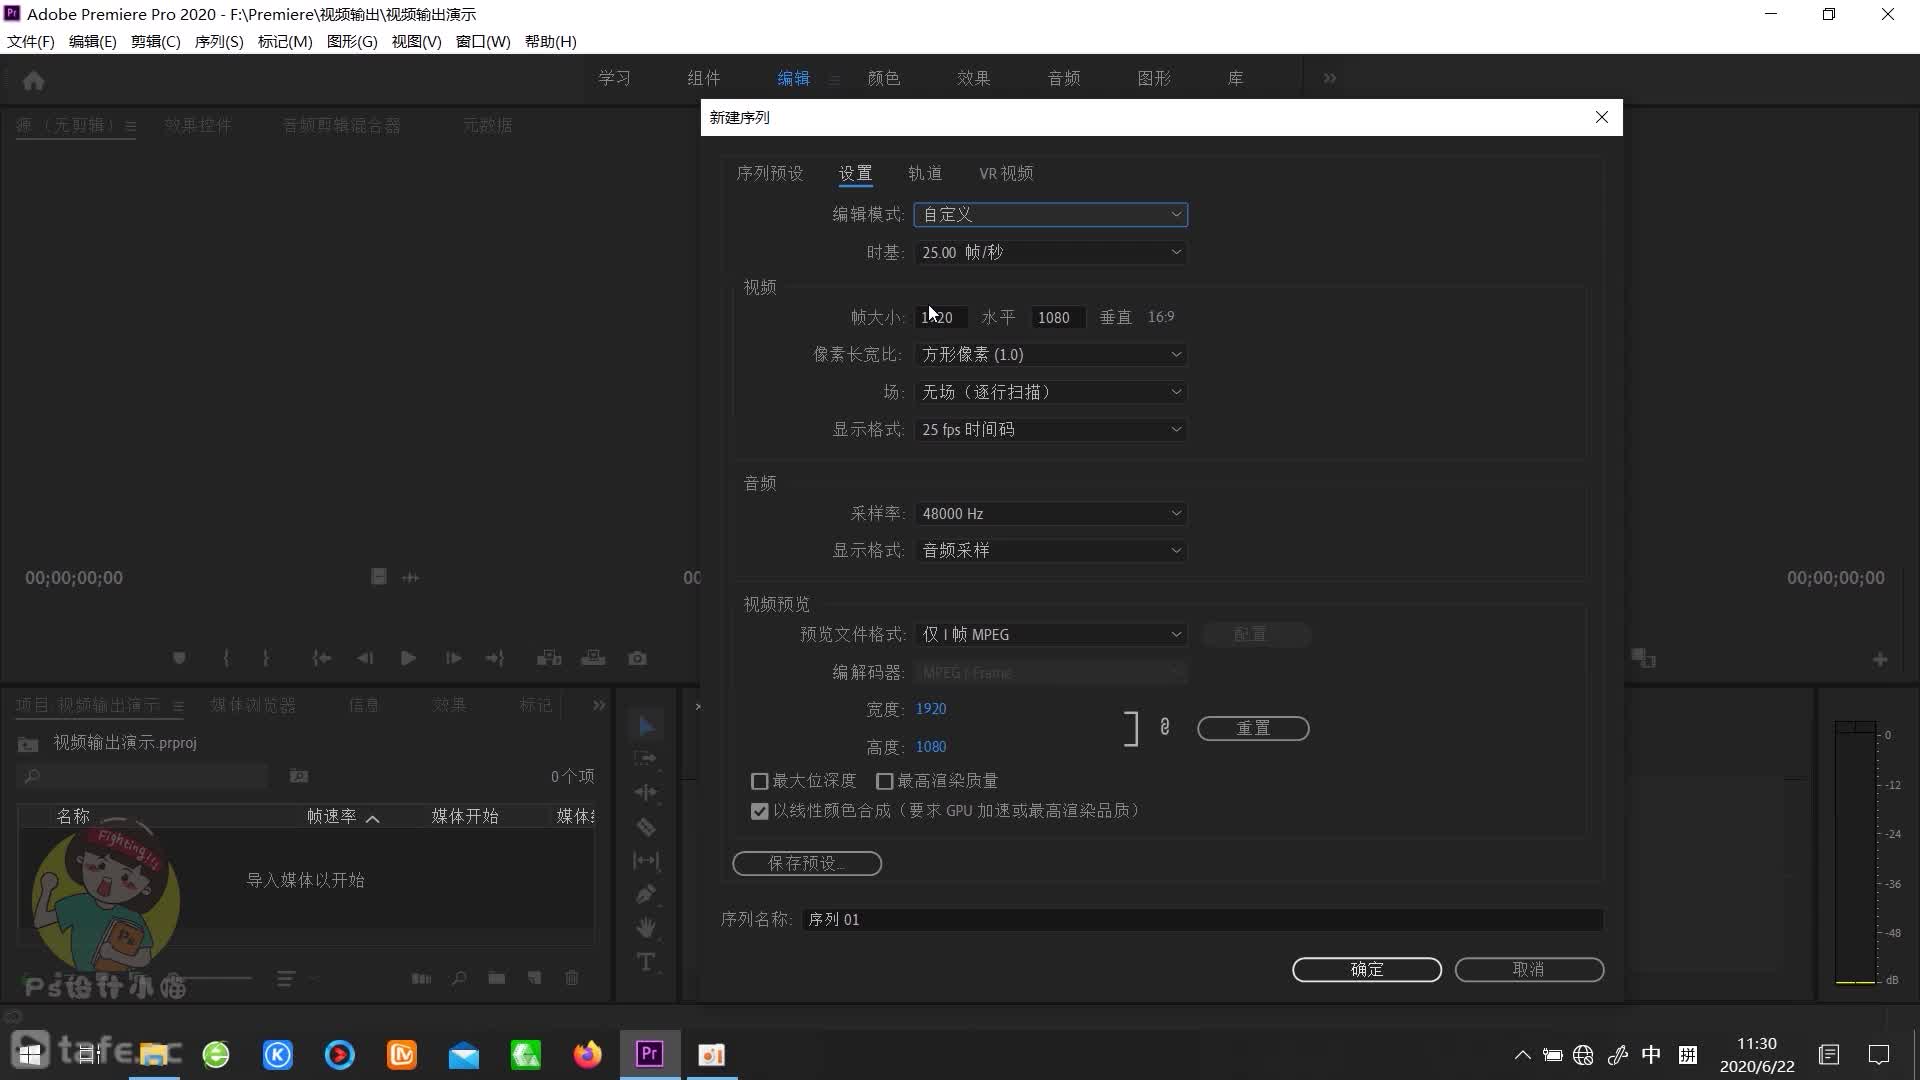Click the Insert button in source monitor
1920x1080 pixels.
549,658
